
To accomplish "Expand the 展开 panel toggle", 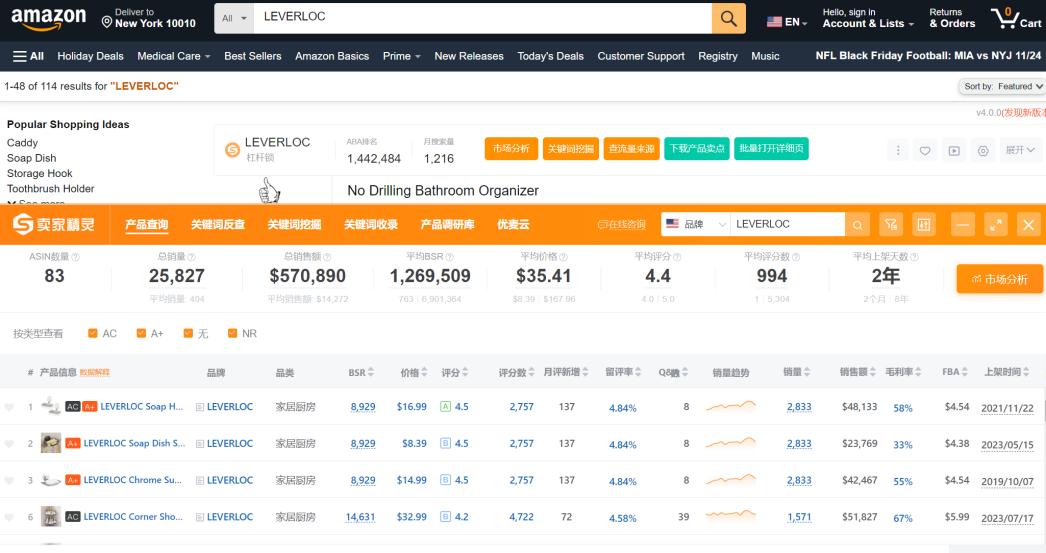I will 1020,150.
